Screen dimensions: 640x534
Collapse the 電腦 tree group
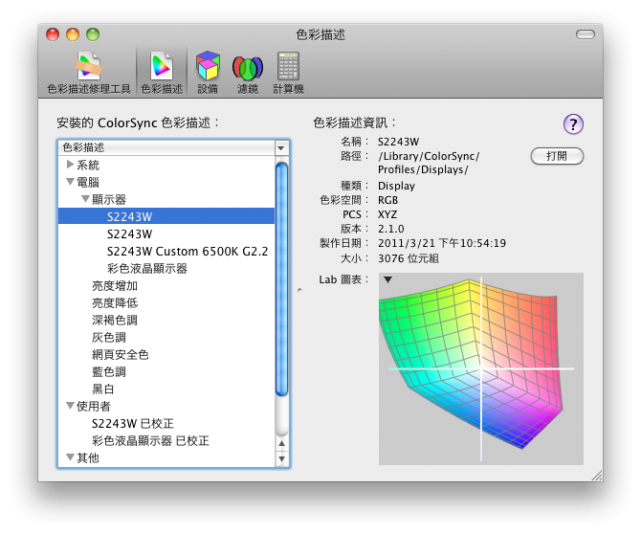click(x=70, y=182)
